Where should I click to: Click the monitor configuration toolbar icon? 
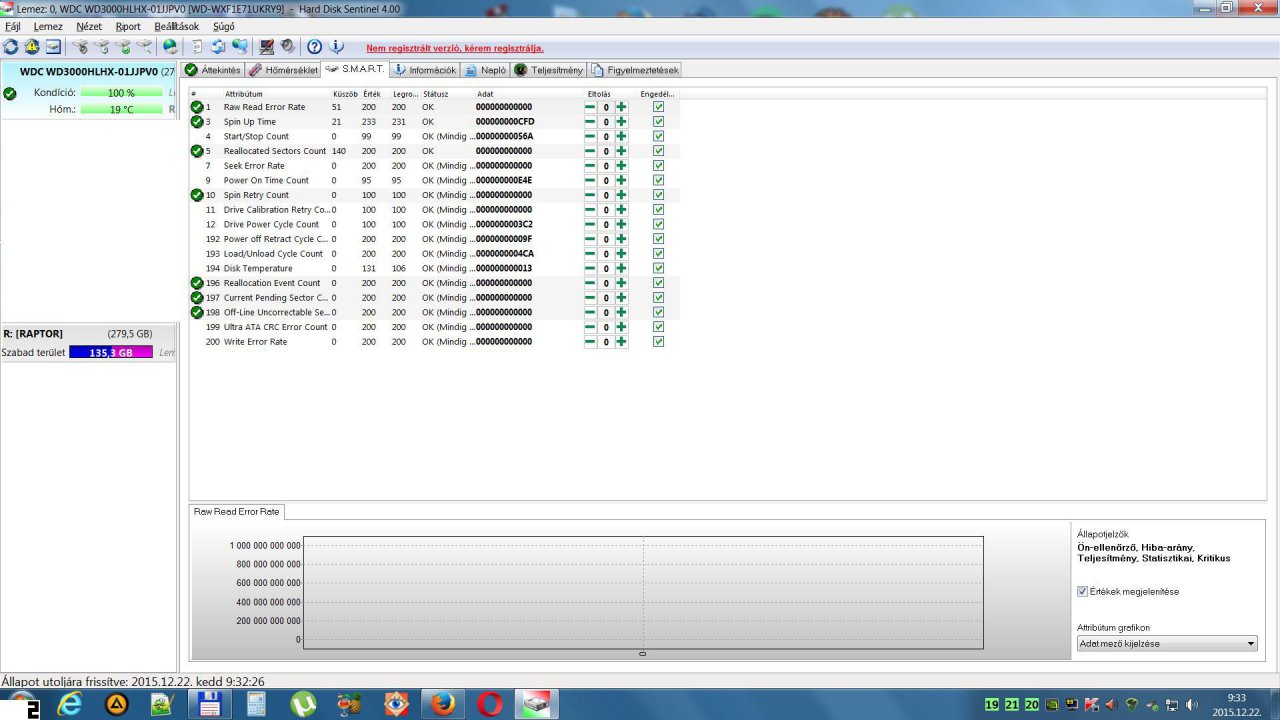click(x=267, y=47)
